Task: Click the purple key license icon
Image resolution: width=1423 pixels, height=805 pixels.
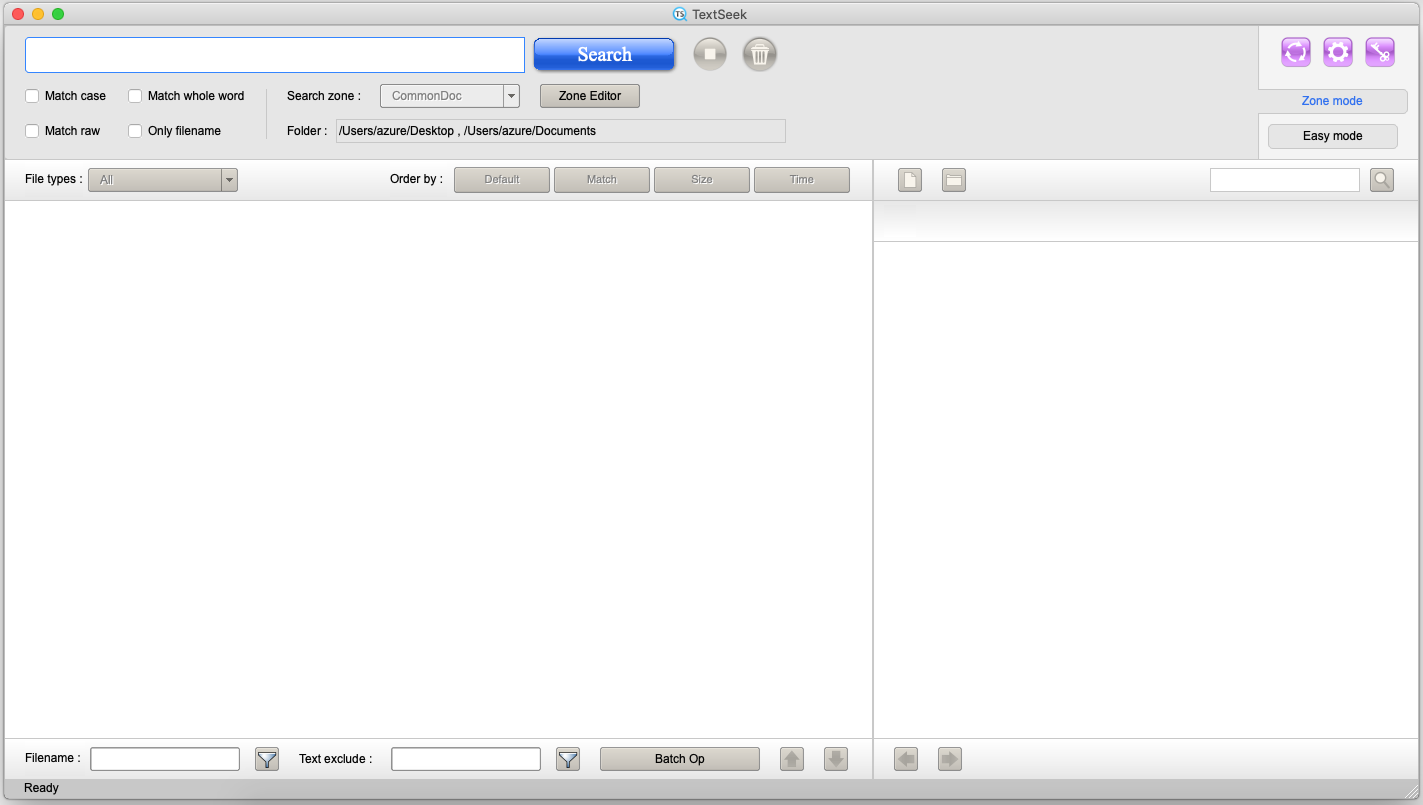Action: [1379, 52]
